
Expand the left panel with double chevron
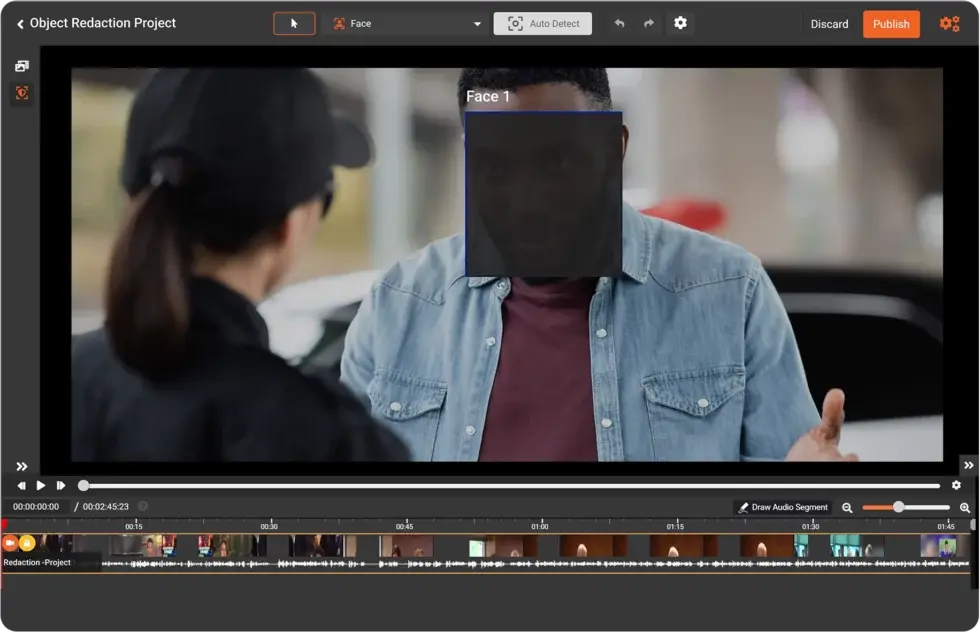pyautogui.click(x=21, y=466)
